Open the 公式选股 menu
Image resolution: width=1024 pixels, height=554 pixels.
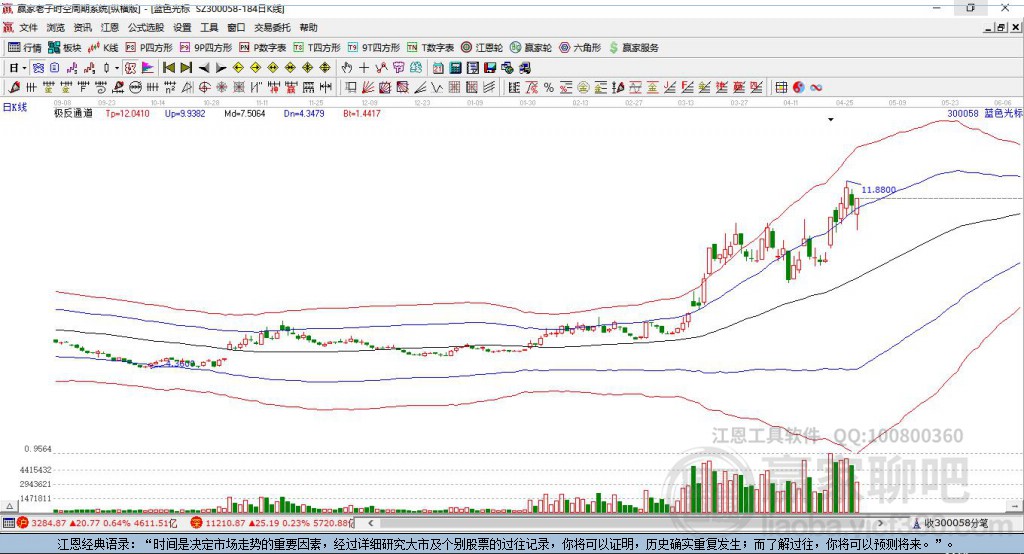146,27
